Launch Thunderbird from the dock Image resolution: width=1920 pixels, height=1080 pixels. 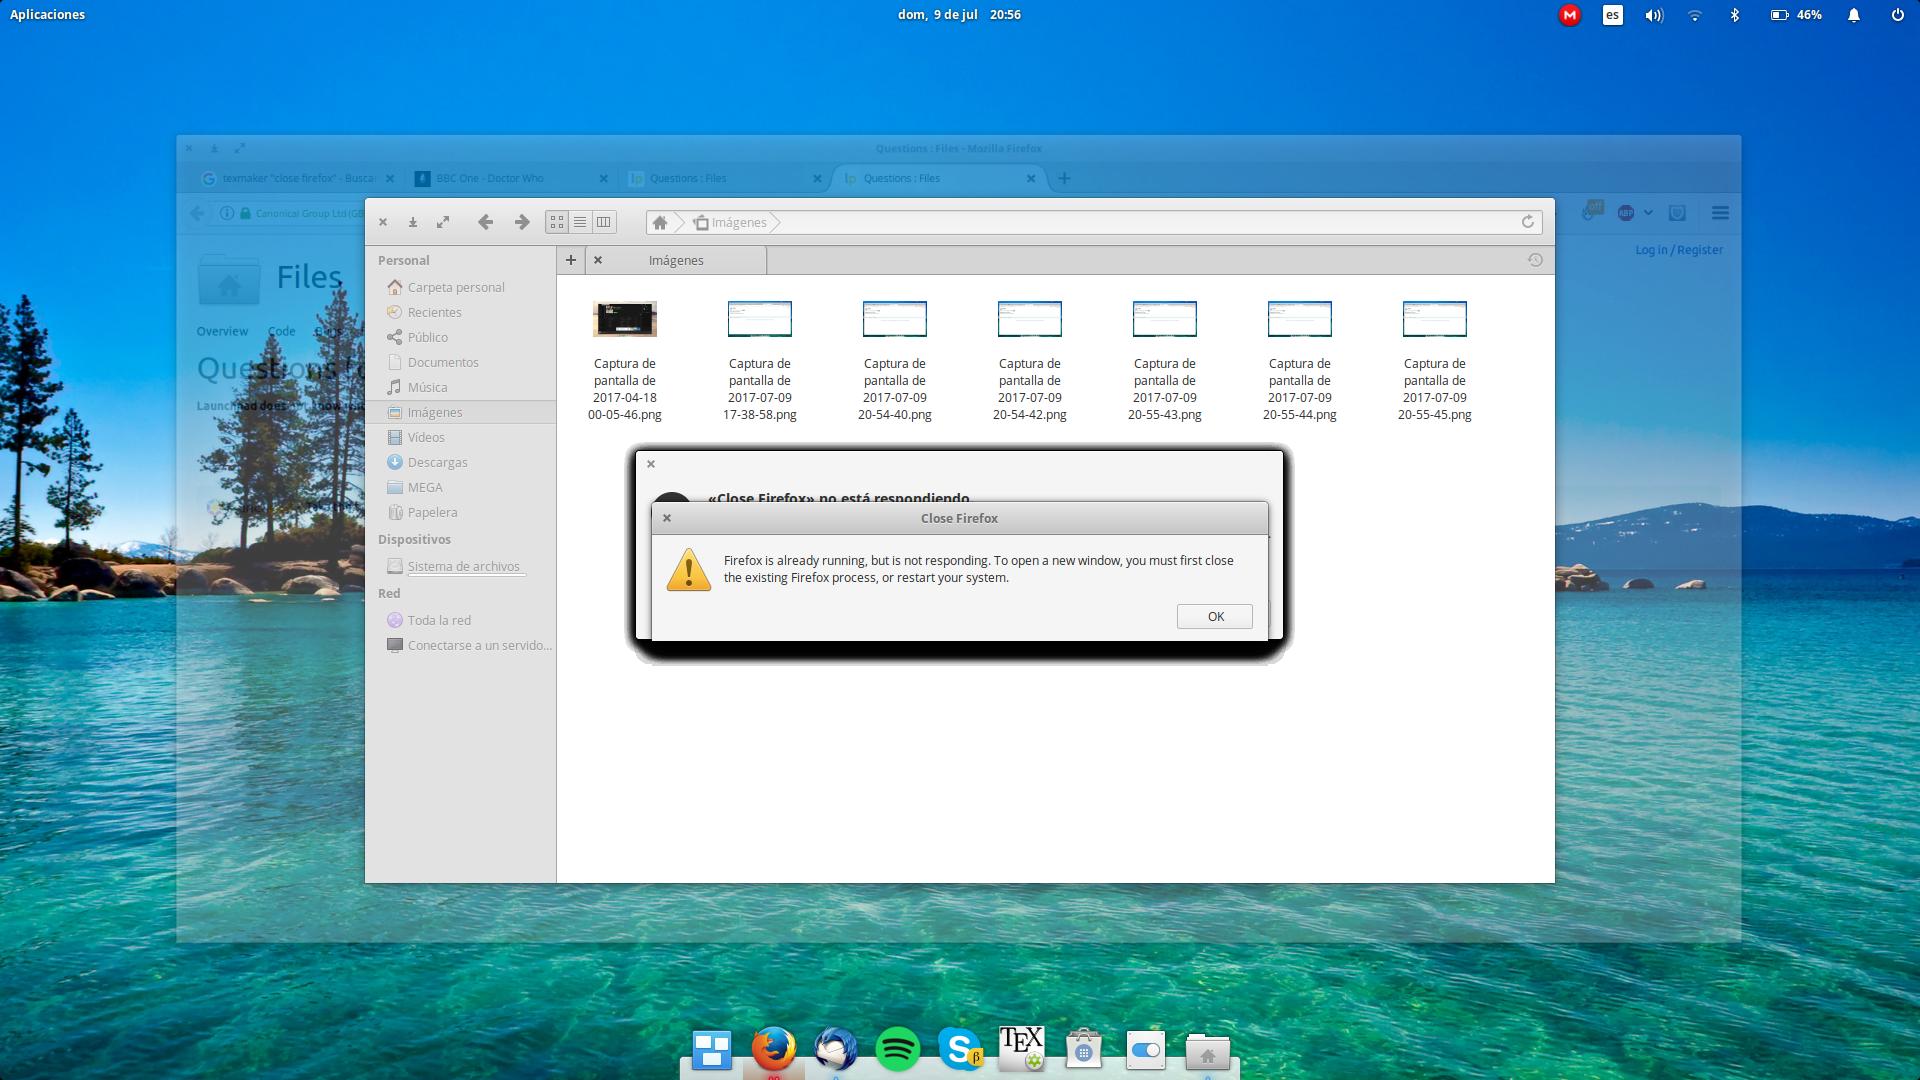pyautogui.click(x=835, y=1050)
